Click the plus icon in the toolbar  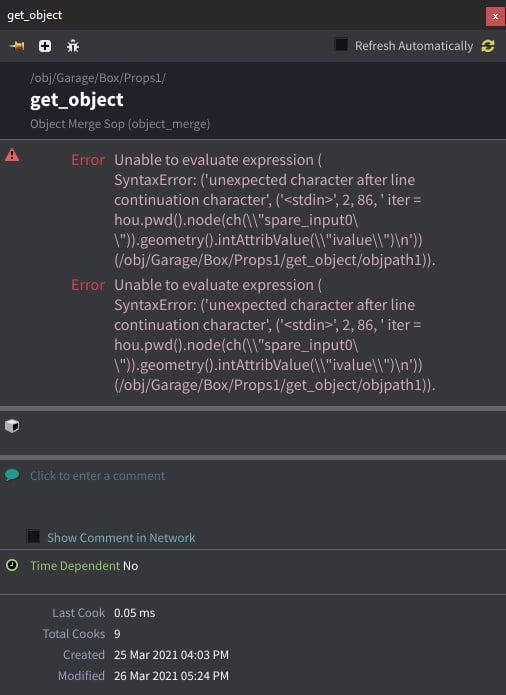click(45, 46)
